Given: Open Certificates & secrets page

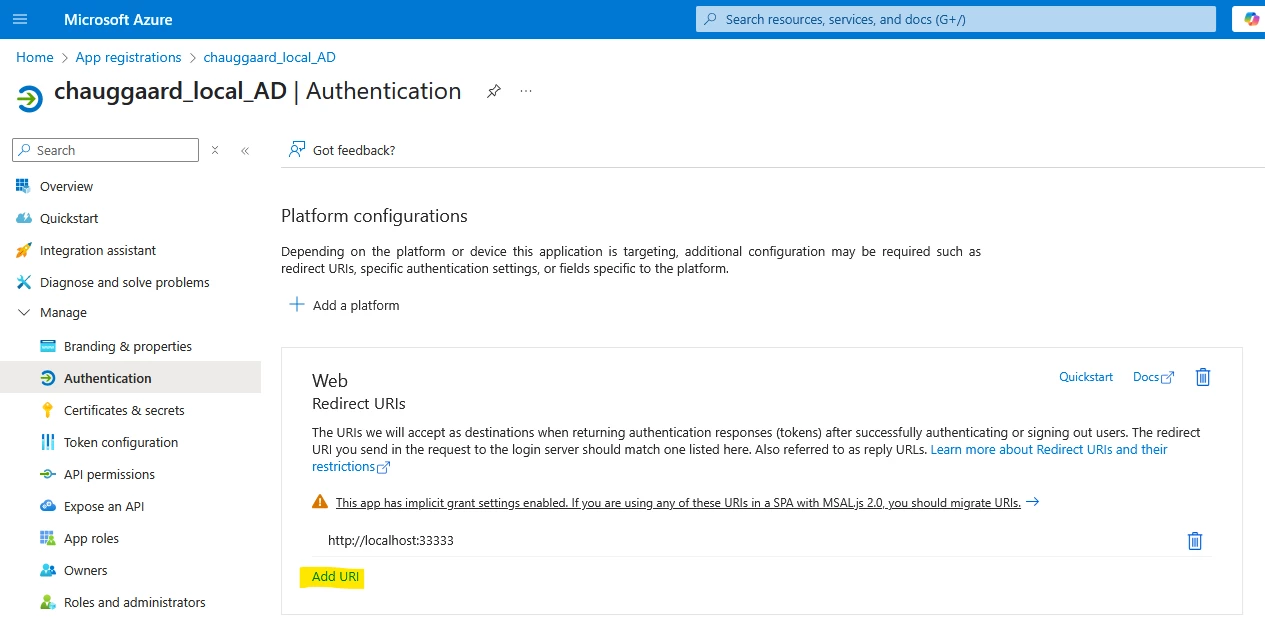Looking at the screenshot, I should [124, 410].
